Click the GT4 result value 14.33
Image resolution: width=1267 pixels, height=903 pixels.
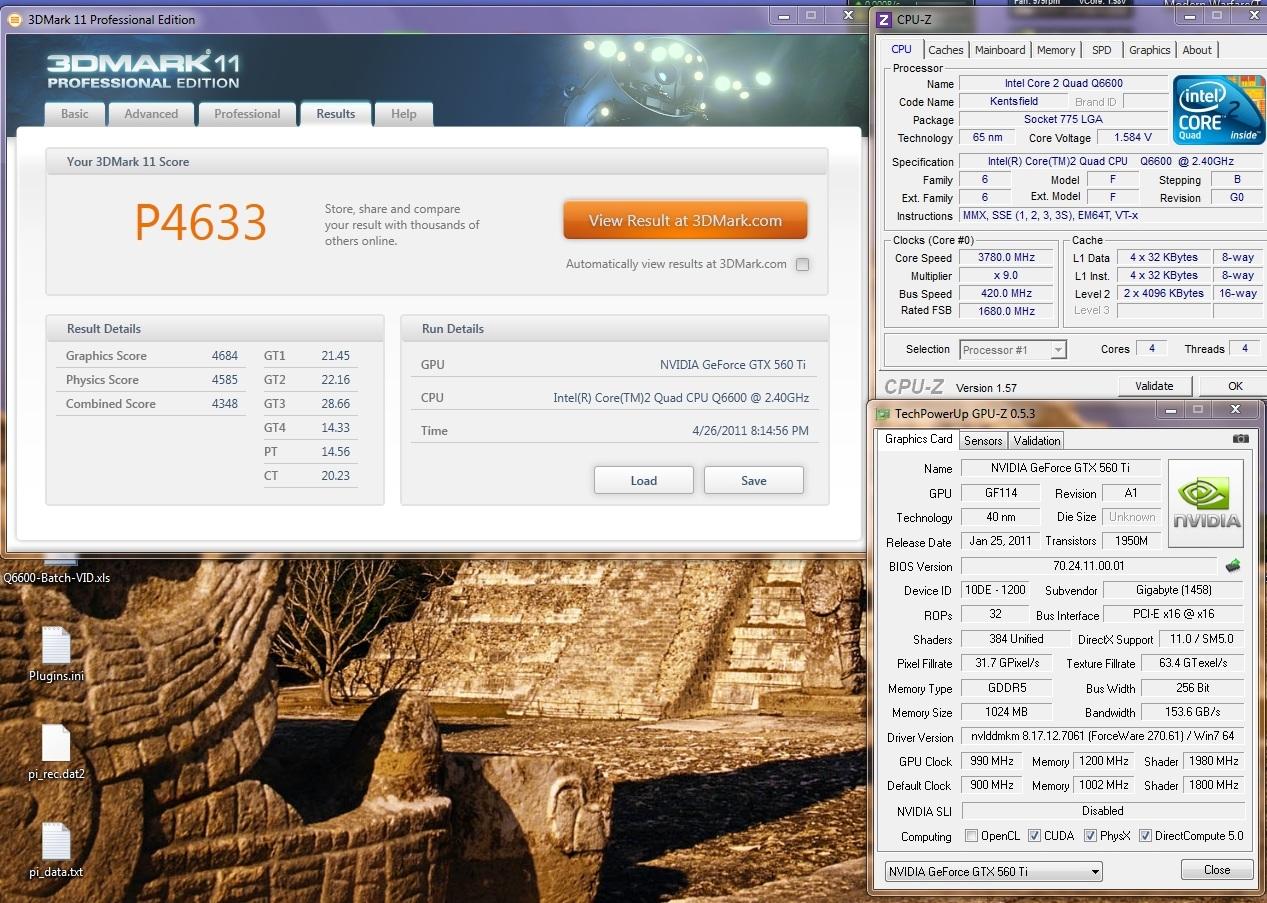[335, 428]
